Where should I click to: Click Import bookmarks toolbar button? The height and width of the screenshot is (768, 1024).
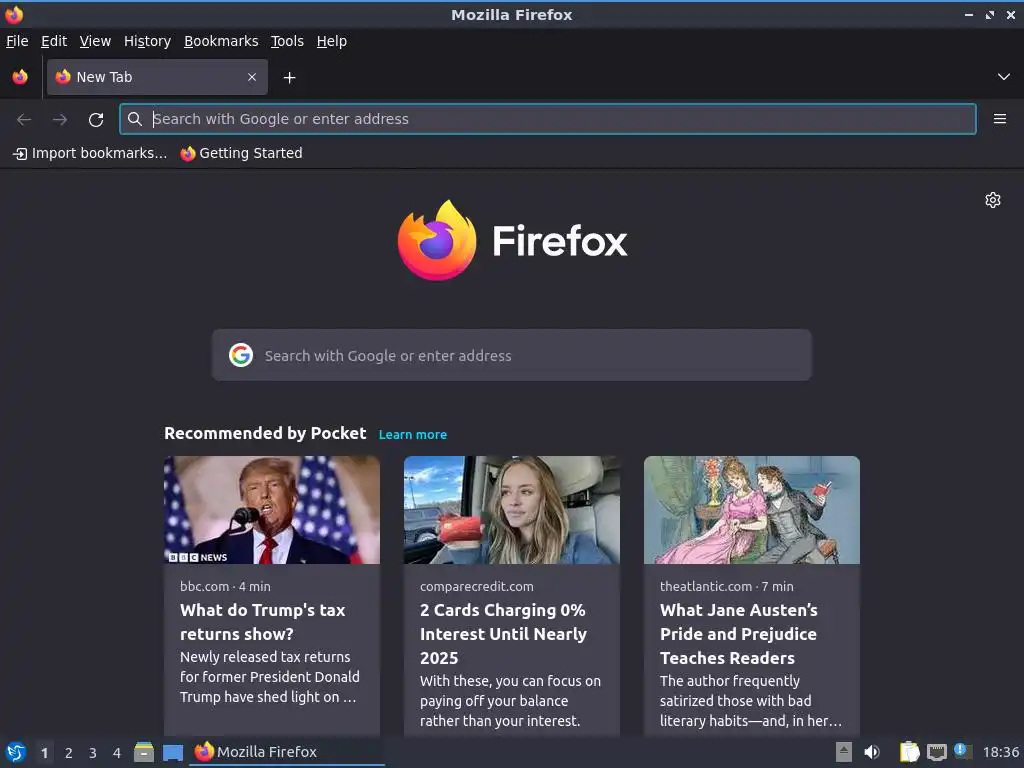(90, 153)
